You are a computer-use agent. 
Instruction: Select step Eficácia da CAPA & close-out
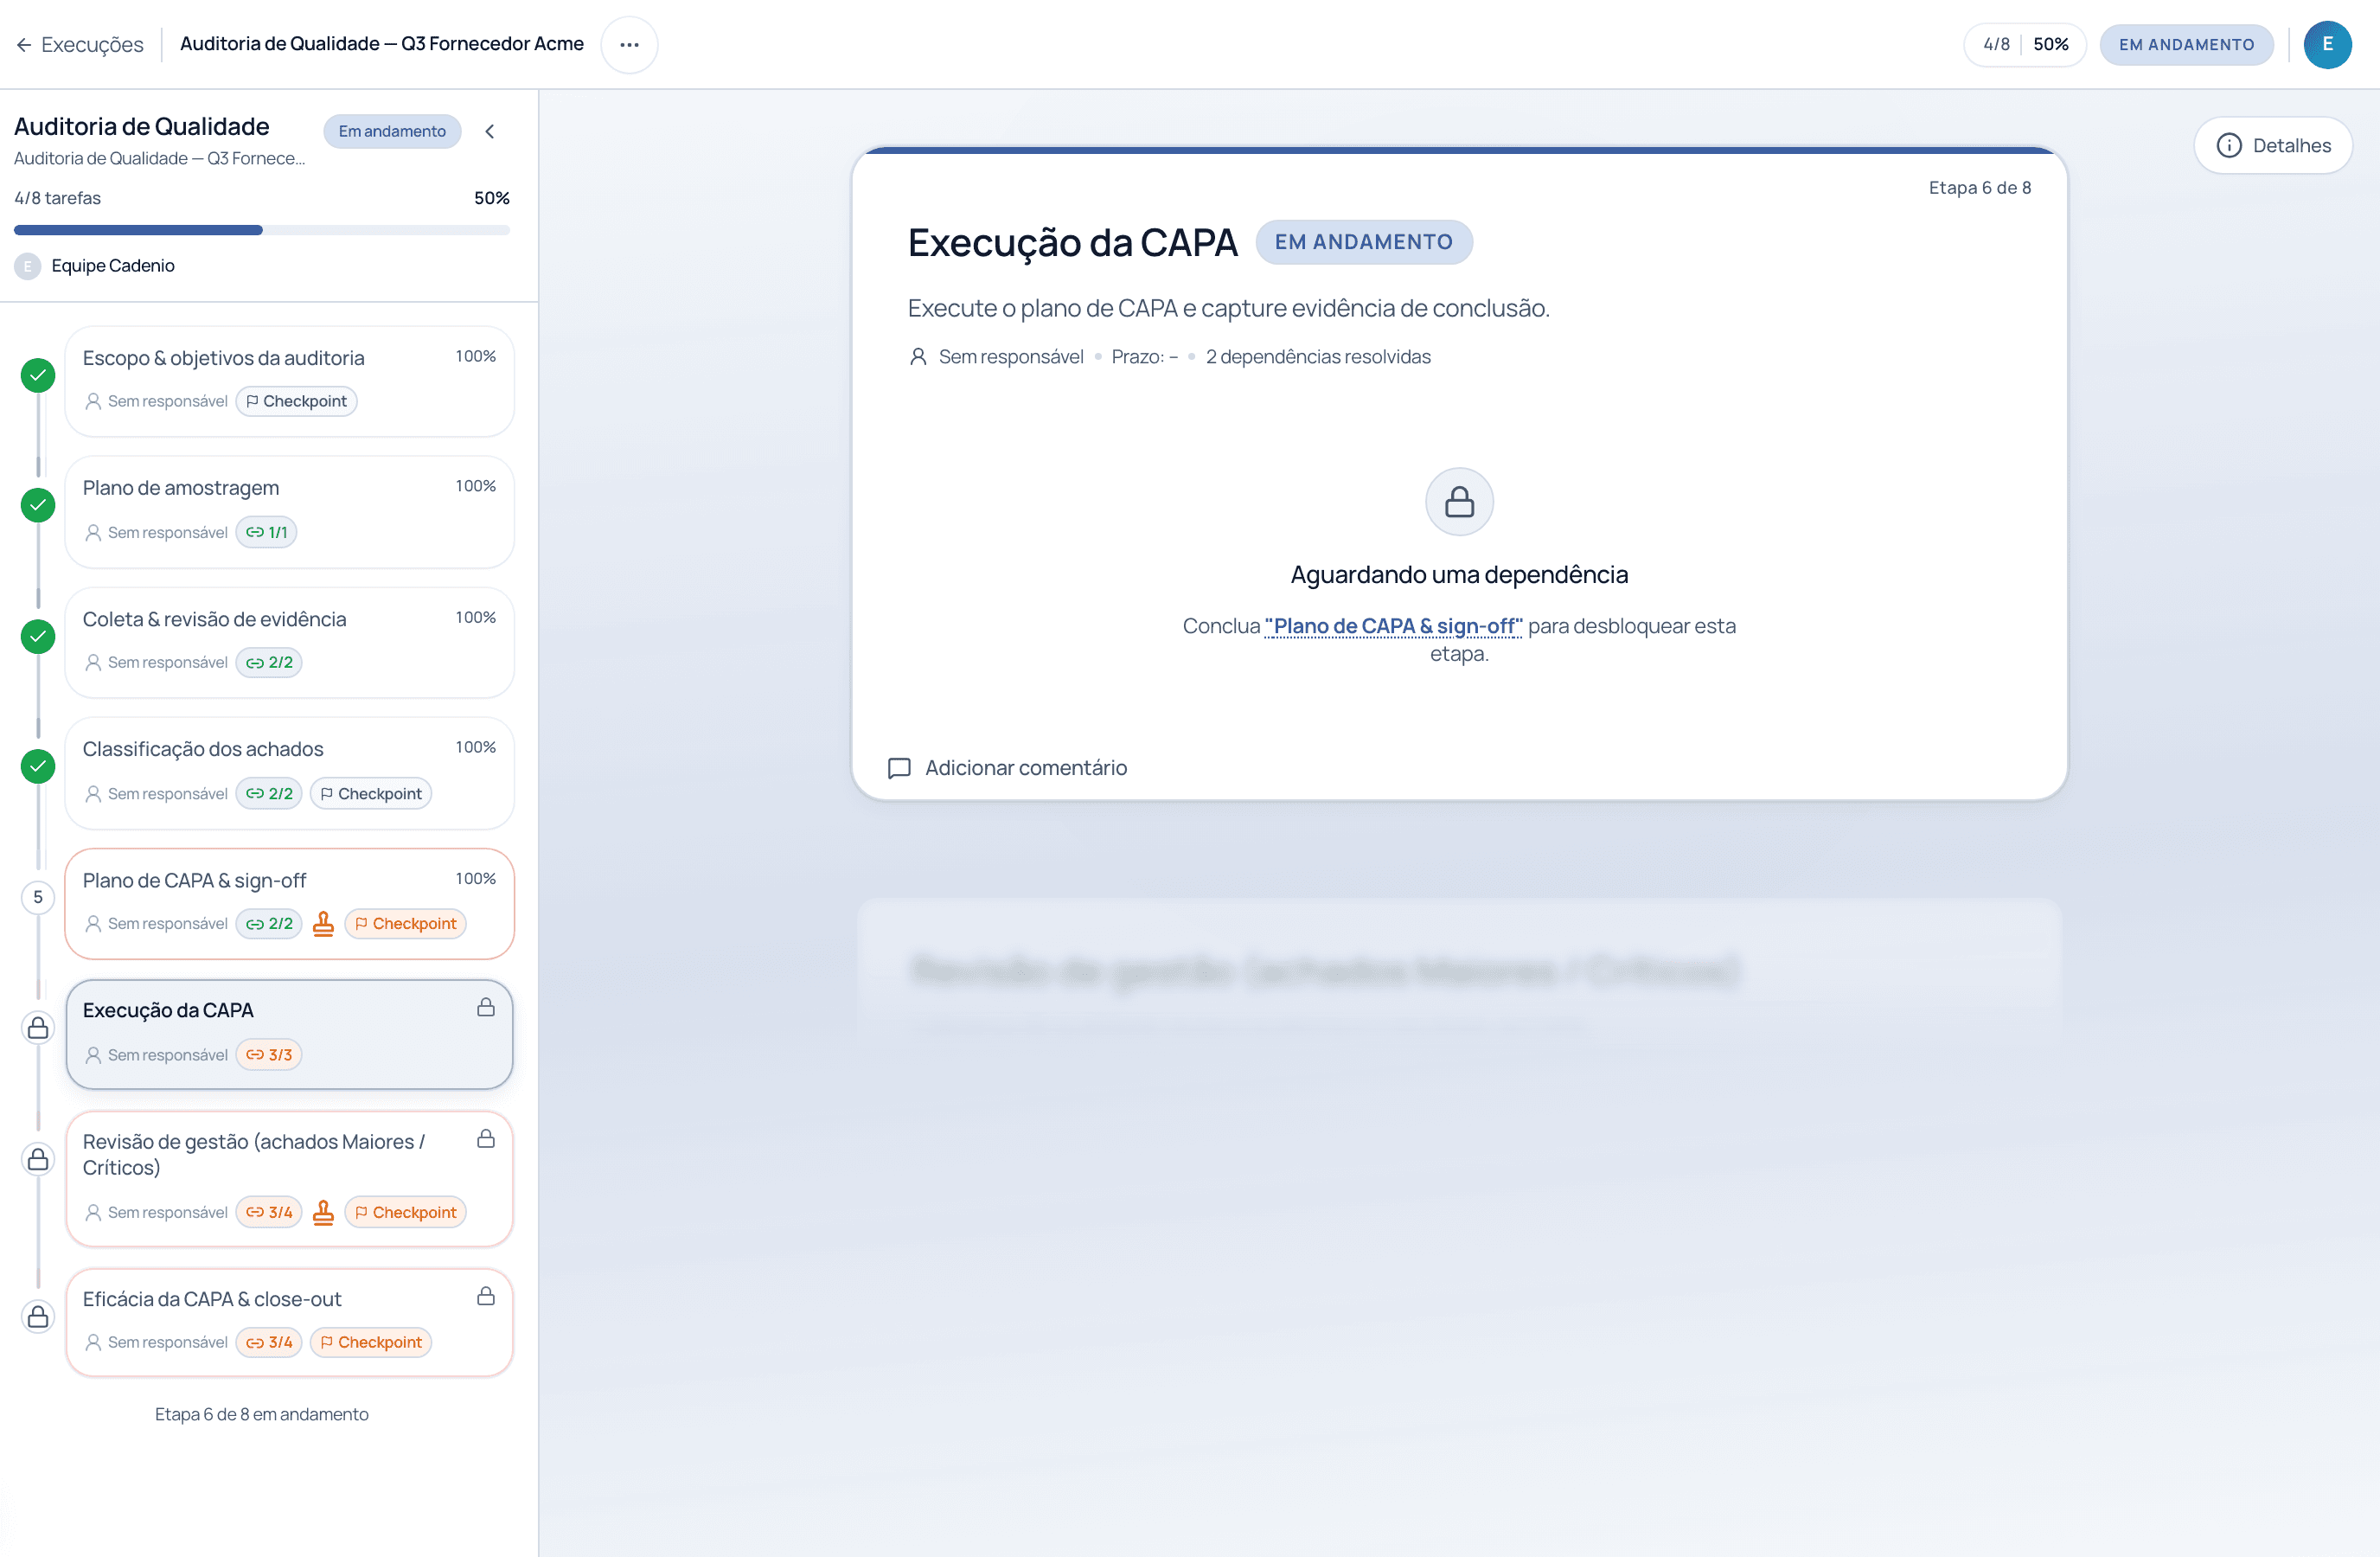pos(289,1323)
